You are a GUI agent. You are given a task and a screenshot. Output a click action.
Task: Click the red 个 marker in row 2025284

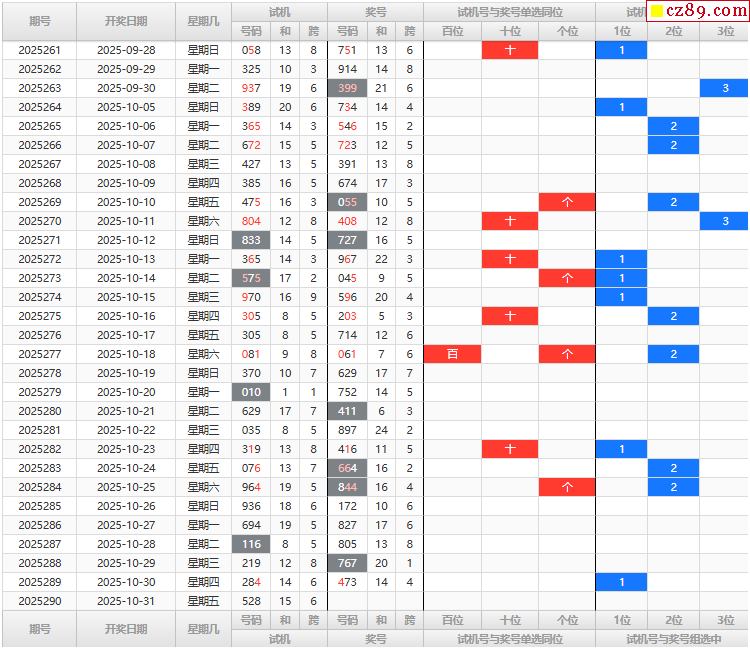pos(567,487)
